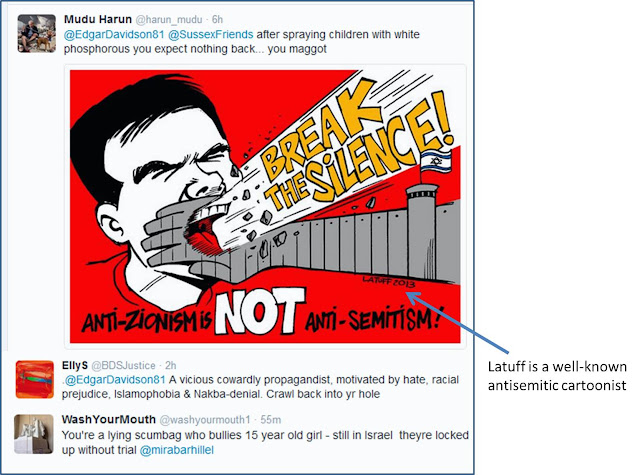
Task: Open the 6h timestamp on Mudu Harun's tweet
Action: point(218,20)
